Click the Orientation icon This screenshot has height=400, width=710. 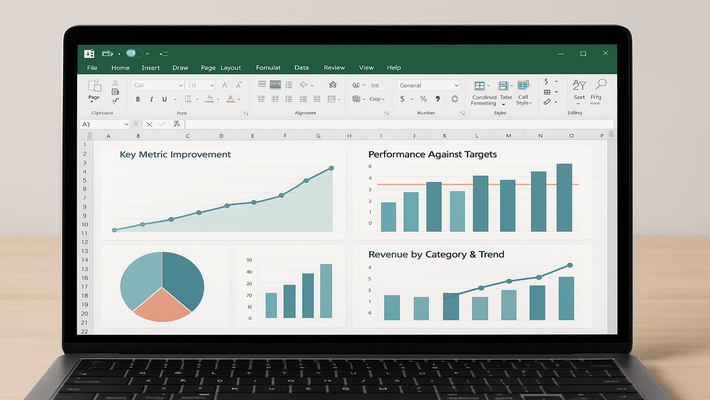point(304,85)
